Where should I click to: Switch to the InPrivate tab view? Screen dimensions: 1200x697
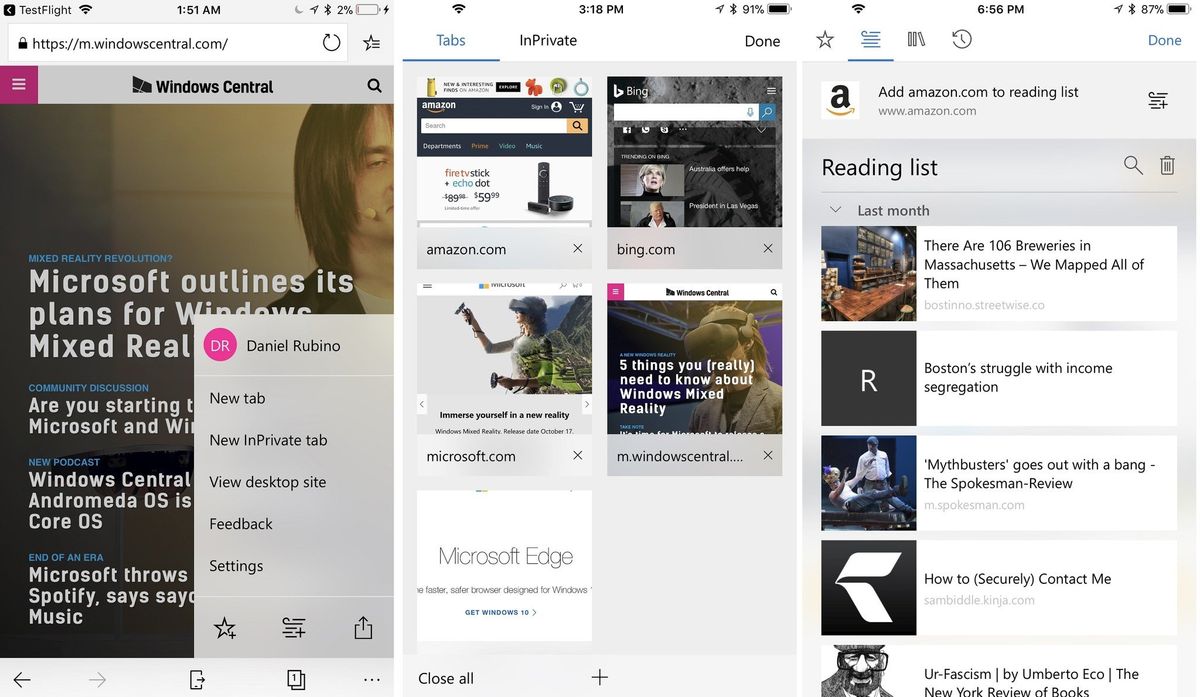click(547, 40)
